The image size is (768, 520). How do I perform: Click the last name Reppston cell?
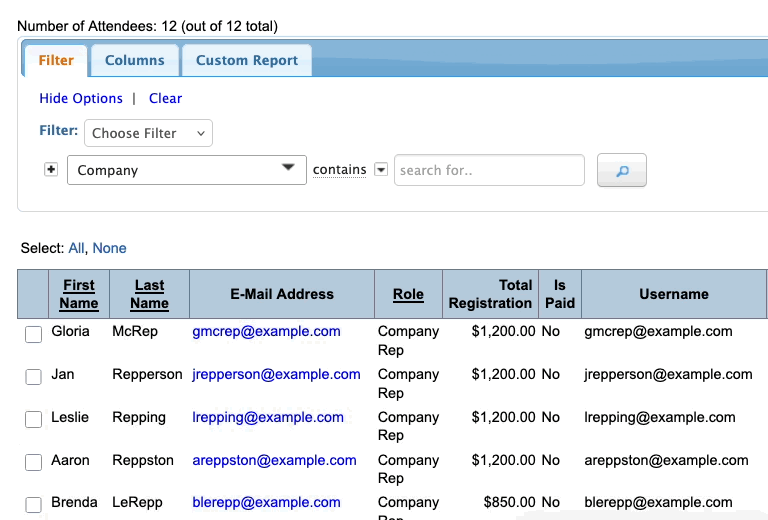point(143,460)
